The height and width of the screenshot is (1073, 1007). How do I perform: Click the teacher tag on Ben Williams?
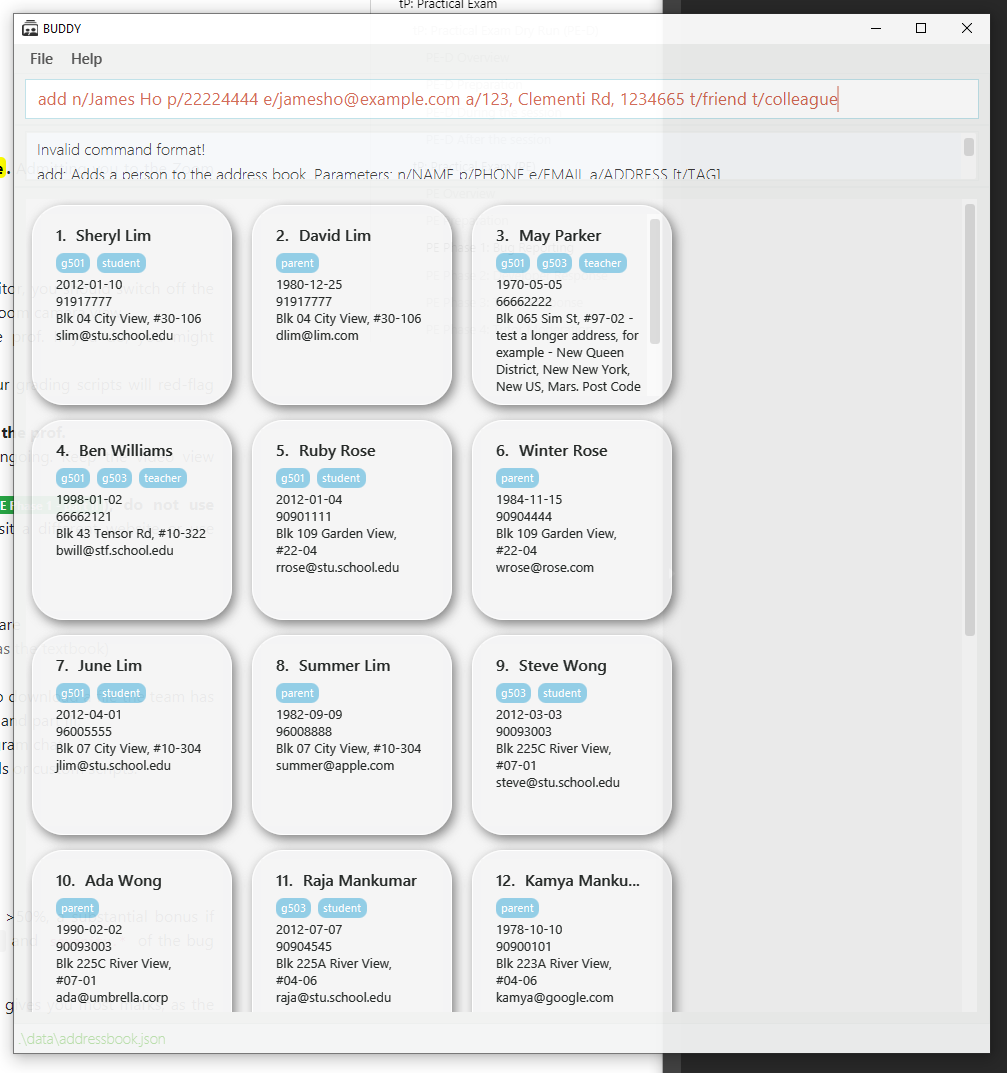tap(162, 478)
